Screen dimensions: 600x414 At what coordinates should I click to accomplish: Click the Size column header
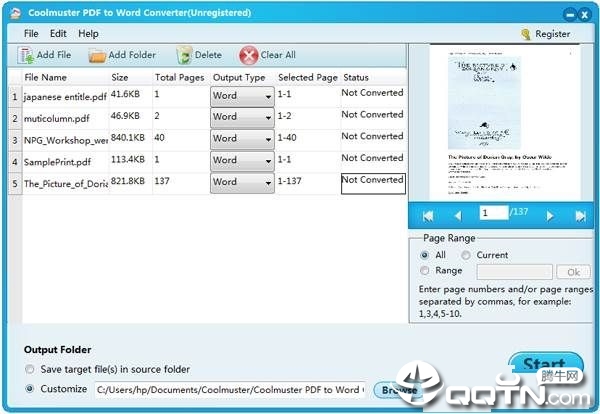tap(120, 78)
